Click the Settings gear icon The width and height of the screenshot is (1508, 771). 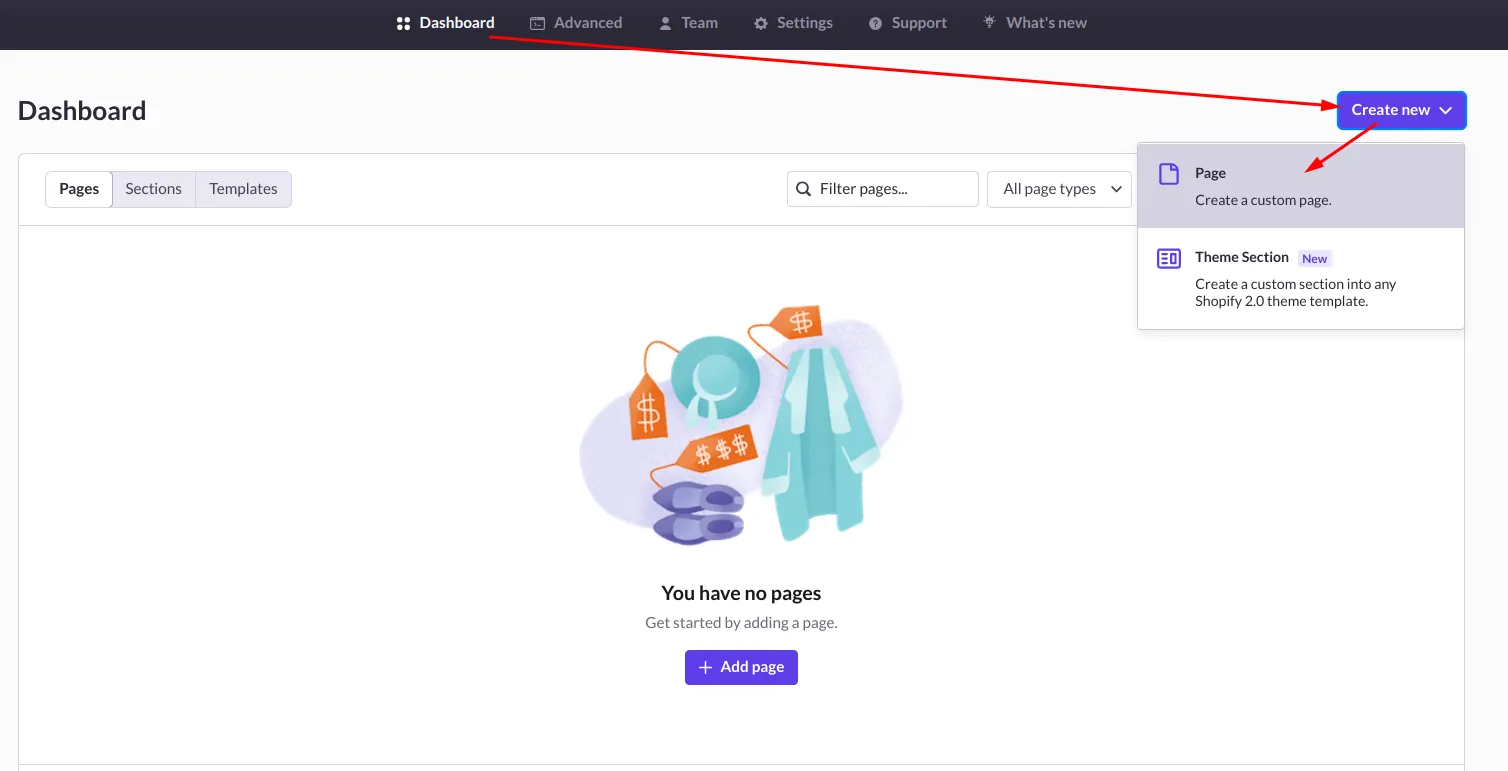click(x=761, y=23)
